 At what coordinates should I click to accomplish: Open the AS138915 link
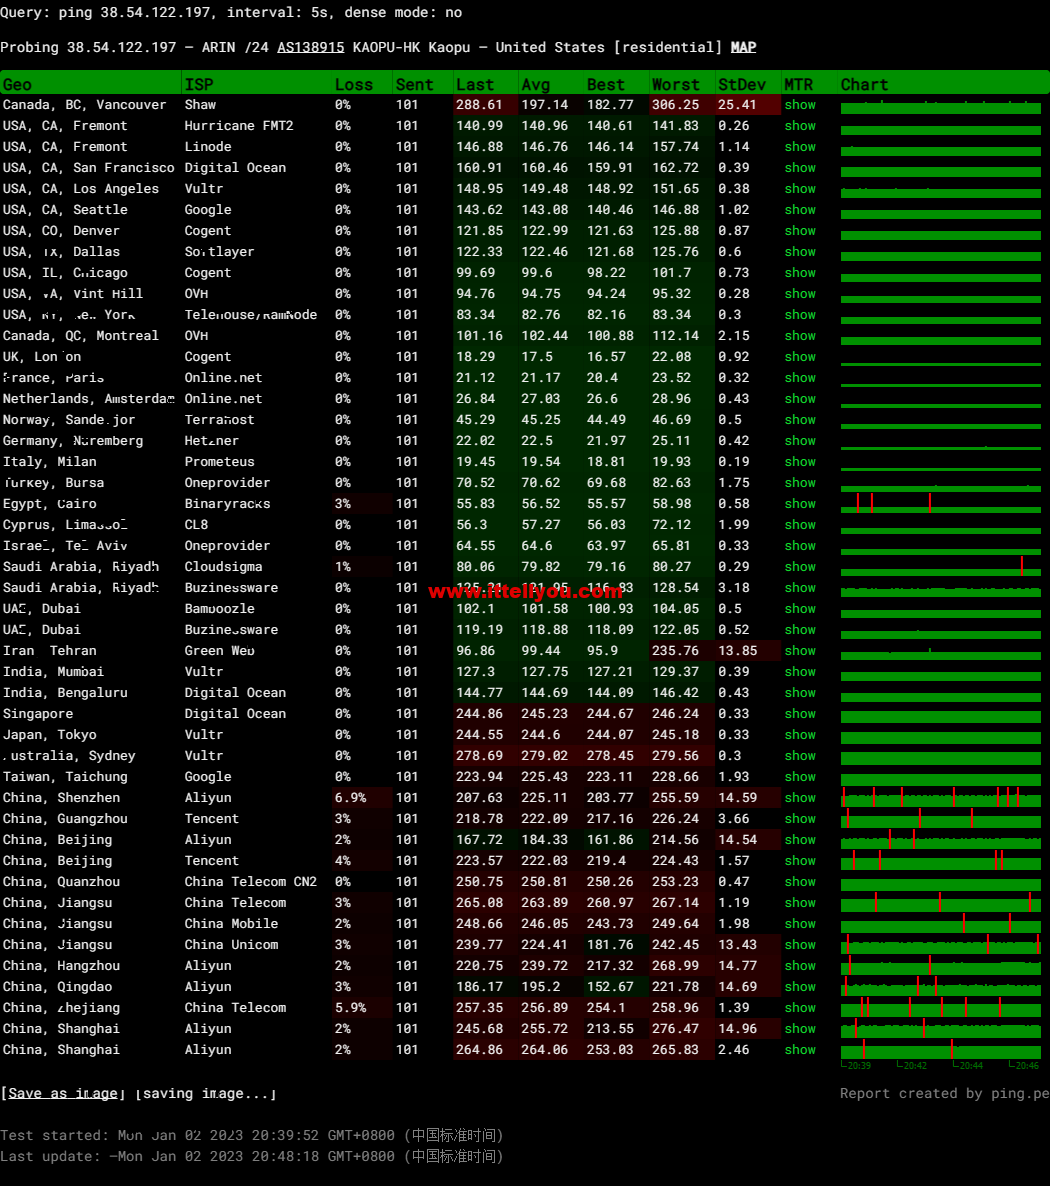click(x=310, y=47)
